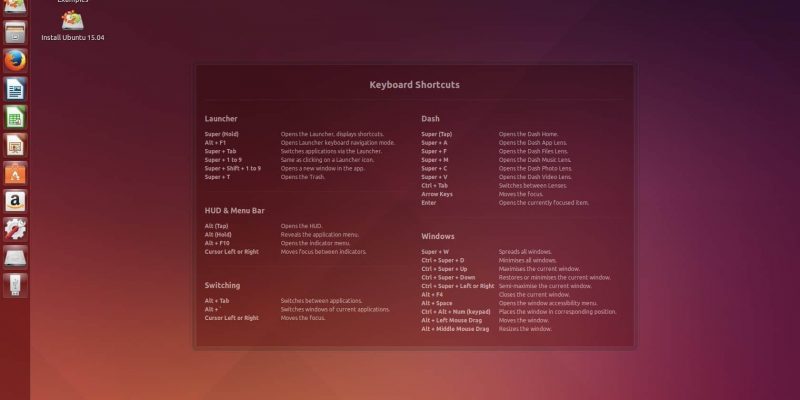Image resolution: width=800 pixels, height=400 pixels.
Task: Click the 'Alt (Hold)' shortcut label
Action: 218,235
